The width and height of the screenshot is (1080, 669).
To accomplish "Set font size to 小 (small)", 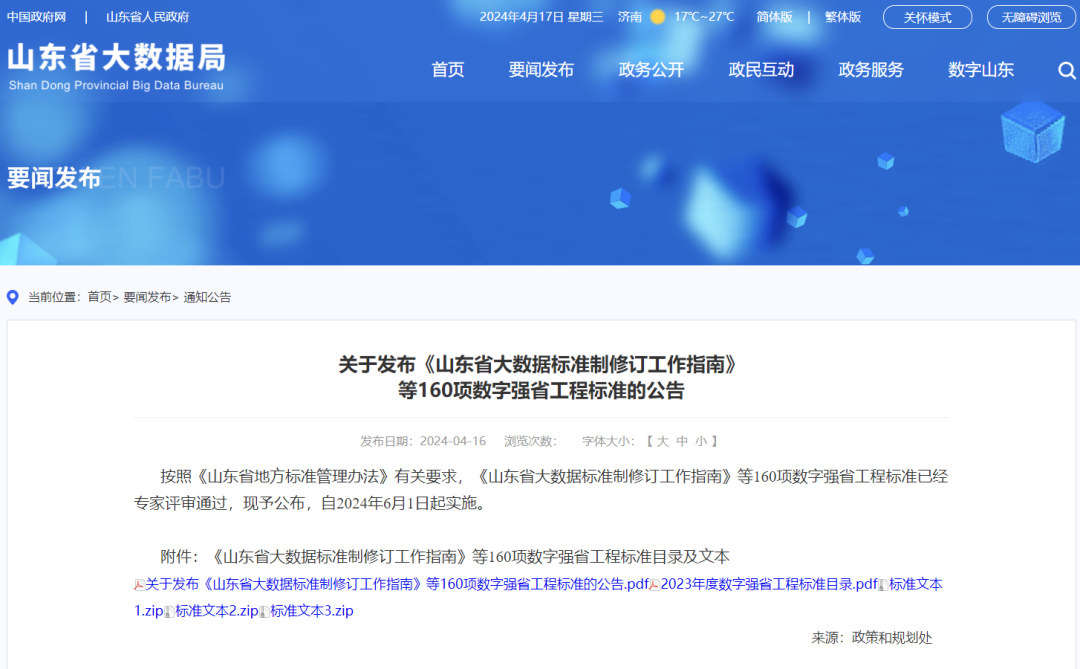I will (x=701, y=441).
